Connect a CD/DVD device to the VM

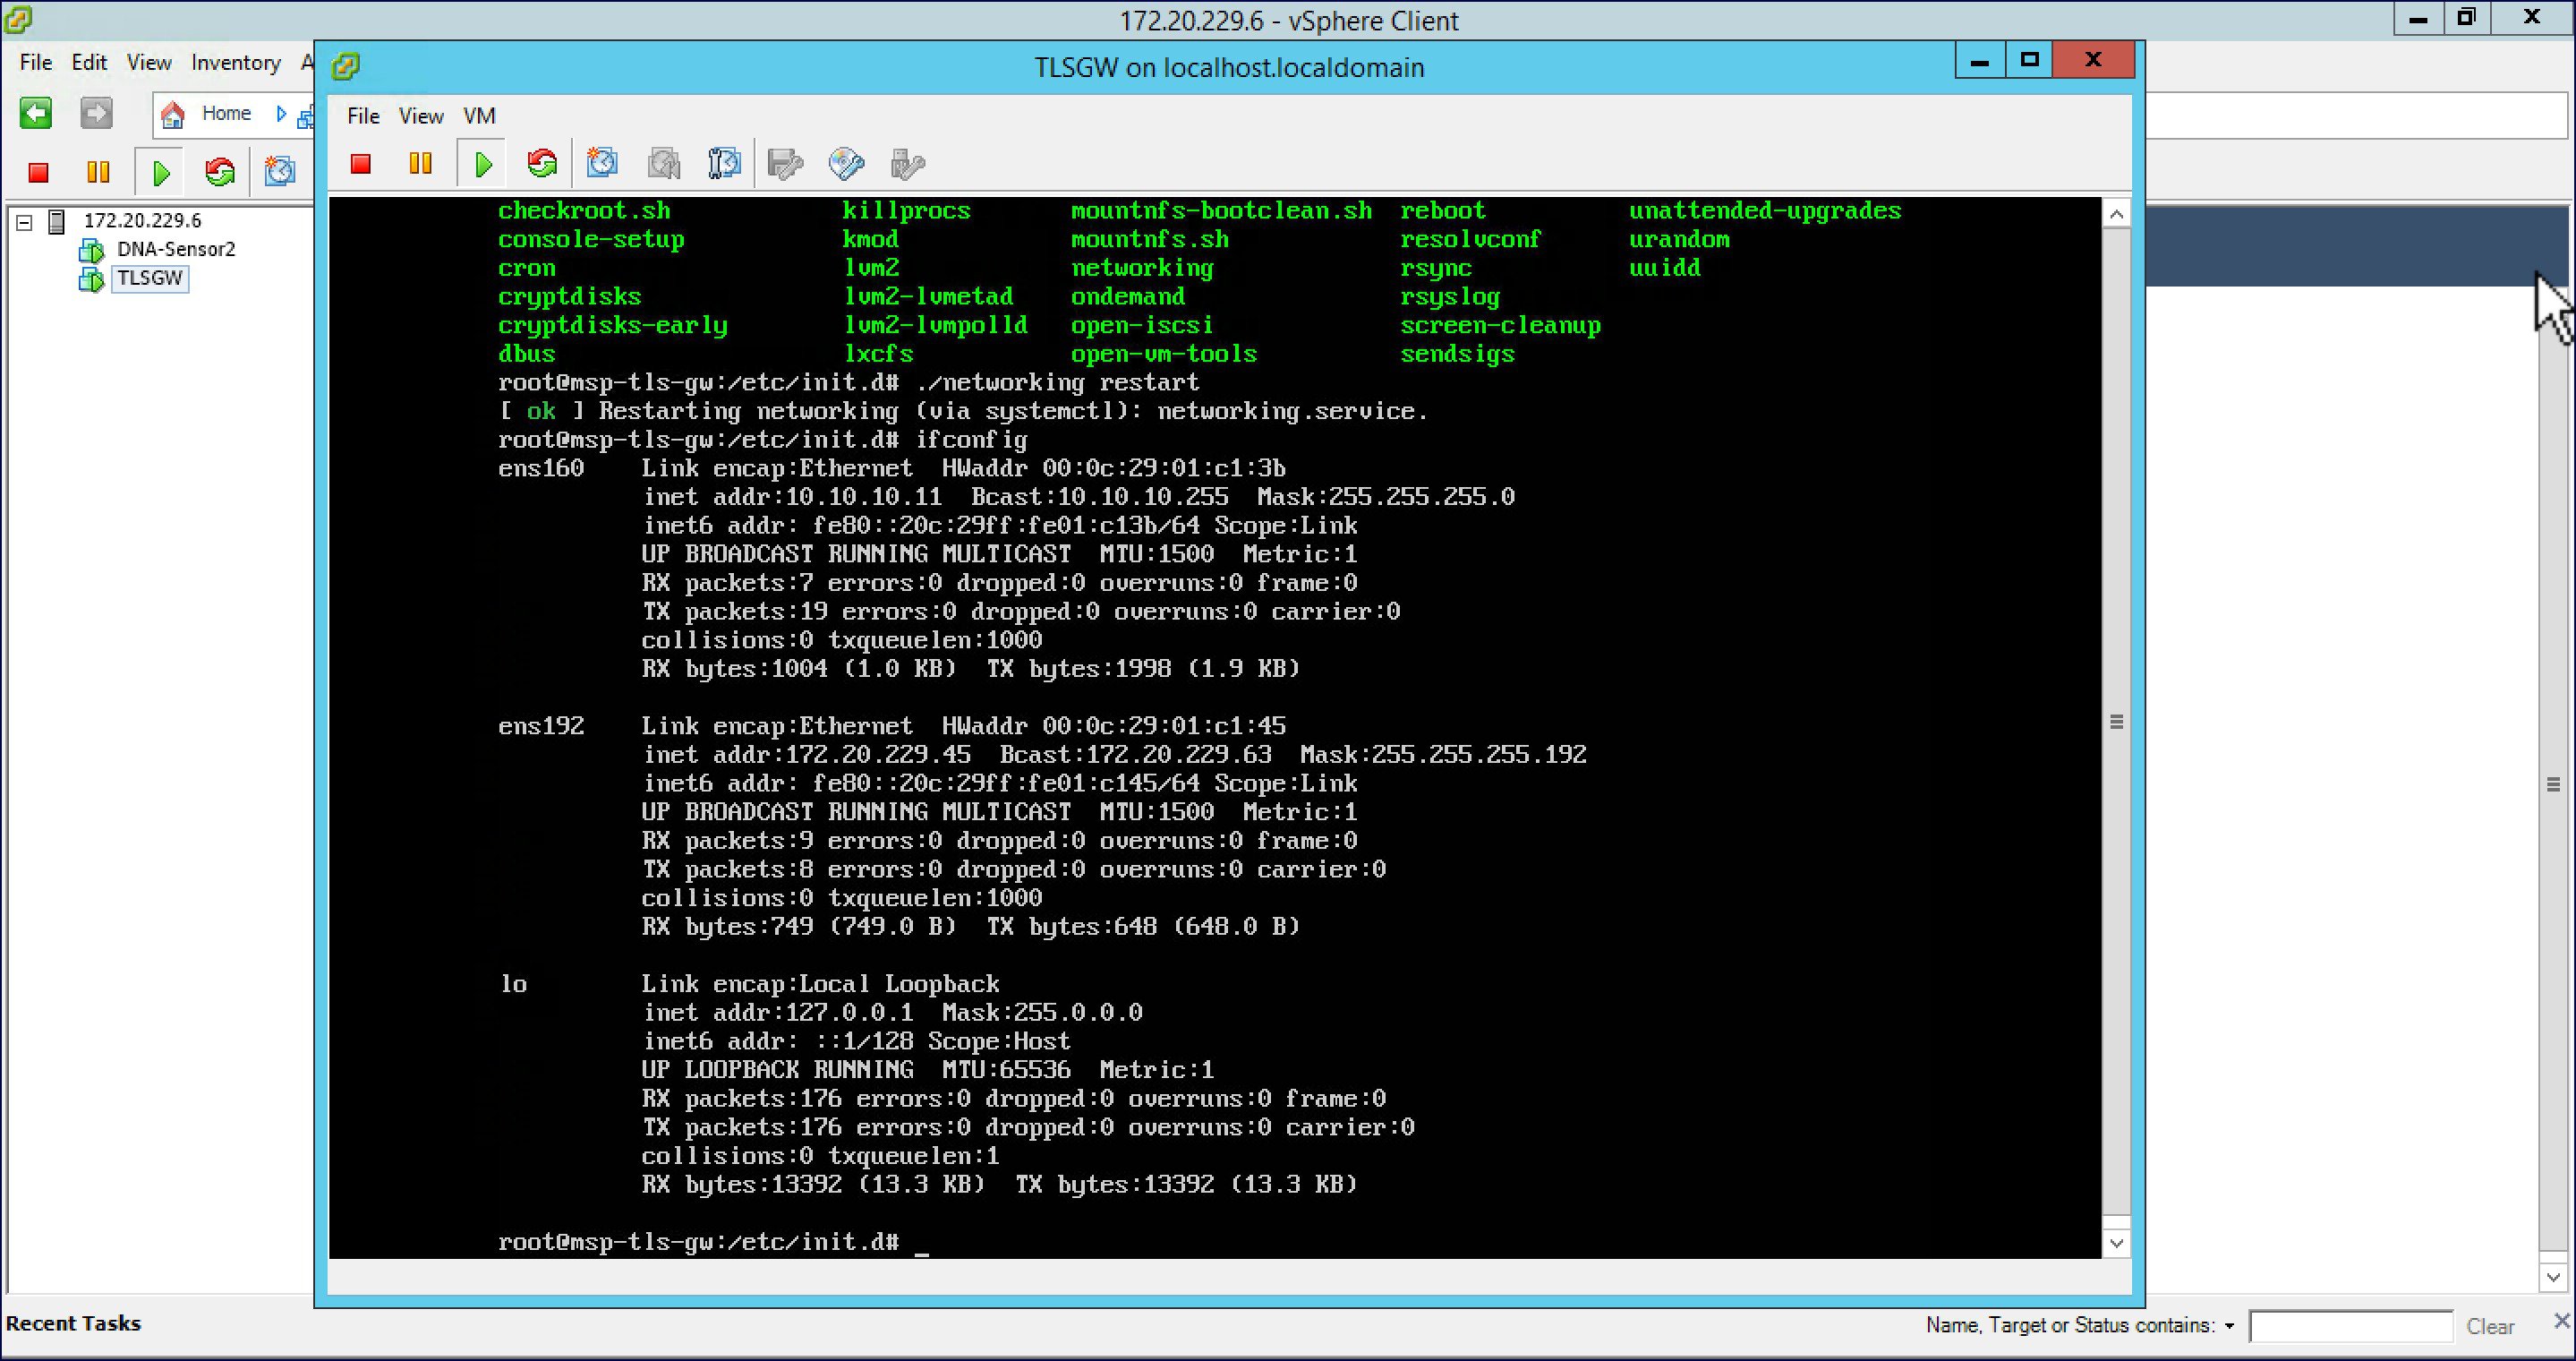(845, 163)
